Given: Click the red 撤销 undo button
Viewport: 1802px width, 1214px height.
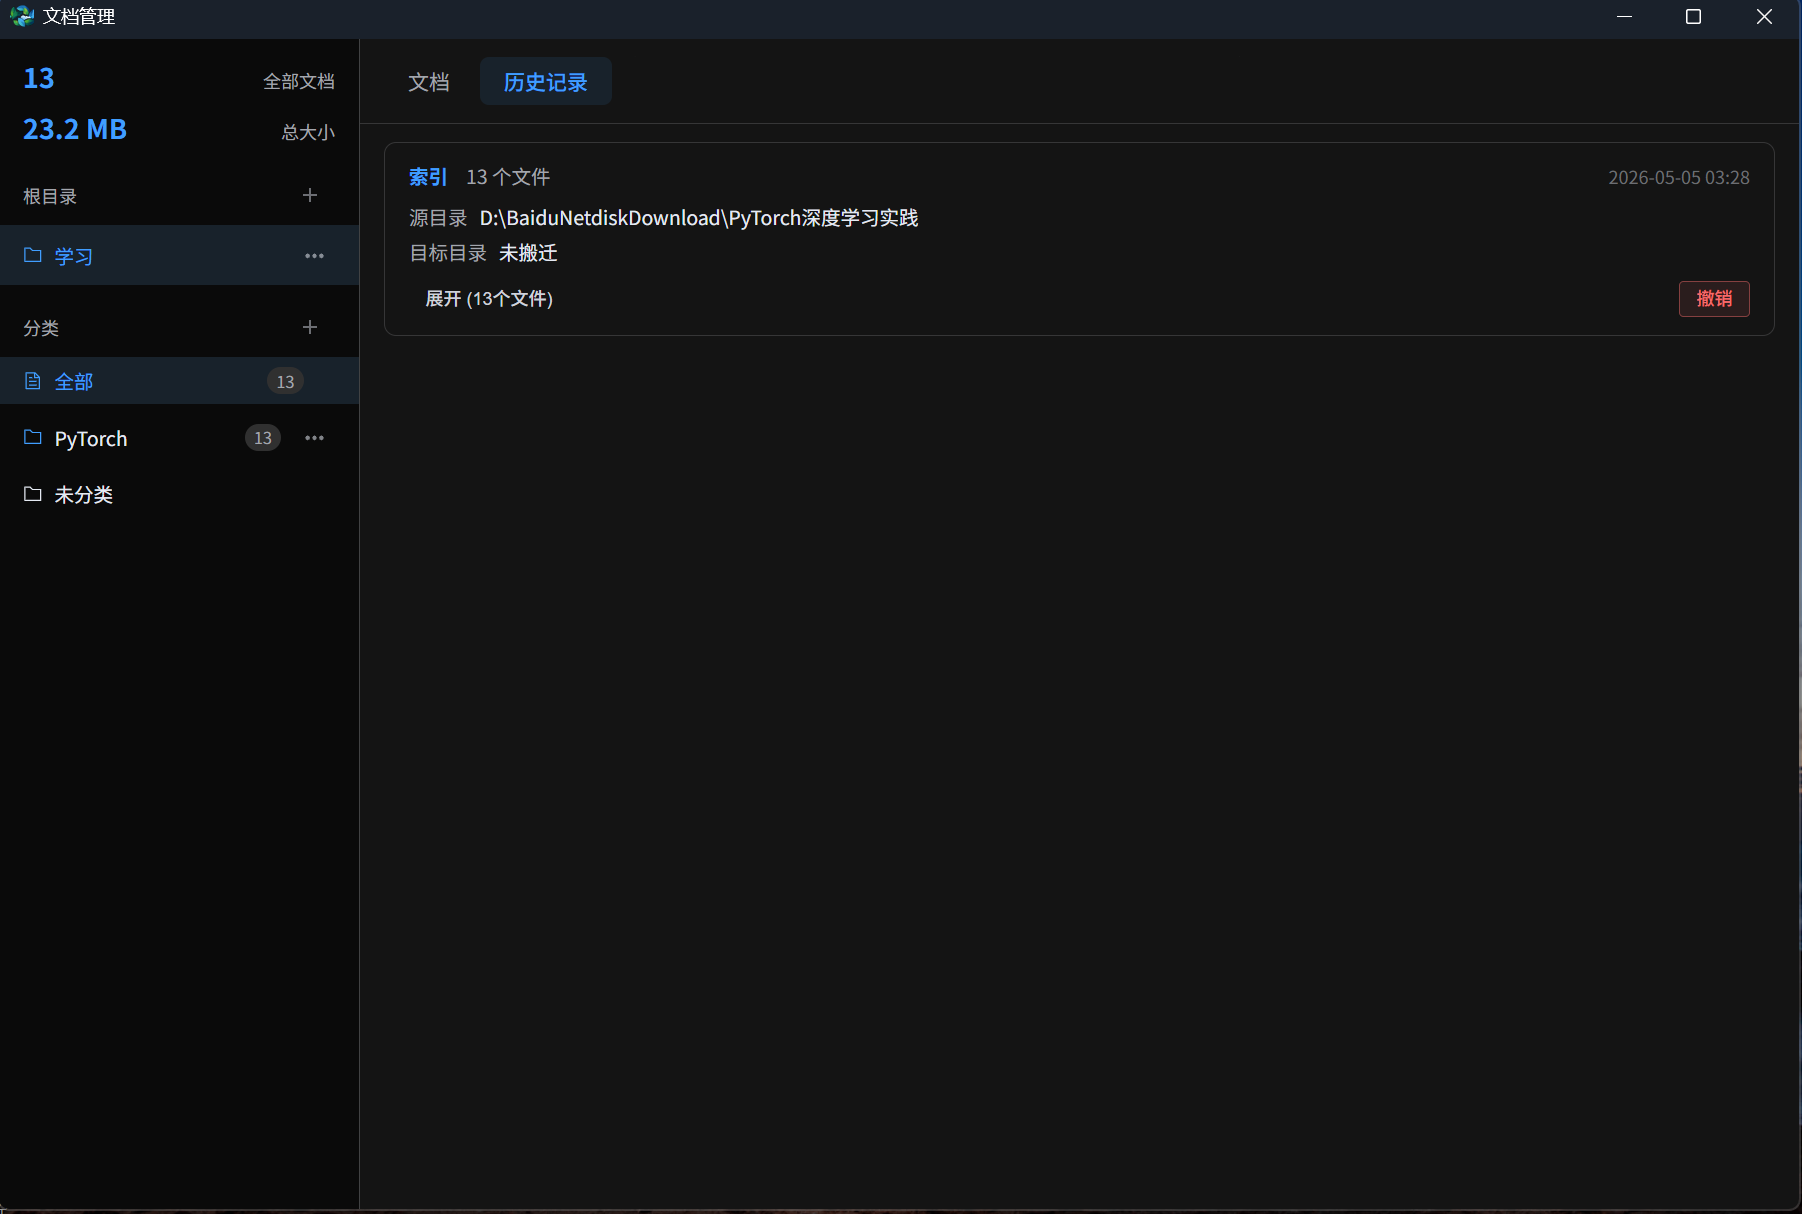Looking at the screenshot, I should pos(1714,299).
